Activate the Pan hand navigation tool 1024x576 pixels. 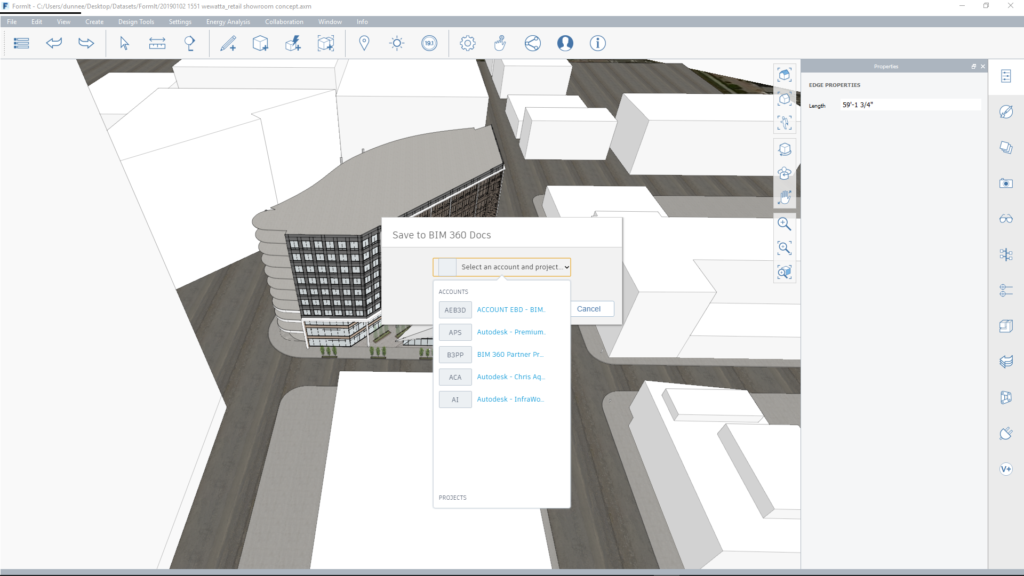(785, 198)
